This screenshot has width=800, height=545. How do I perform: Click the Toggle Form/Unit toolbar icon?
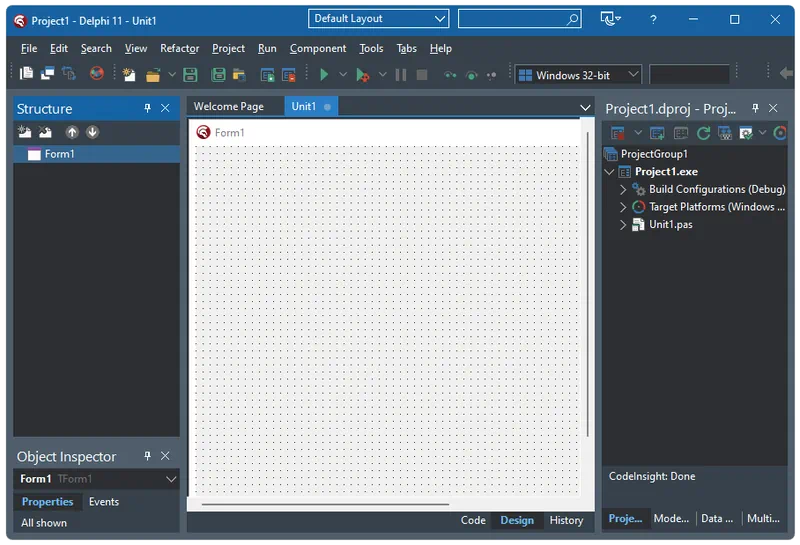69,74
